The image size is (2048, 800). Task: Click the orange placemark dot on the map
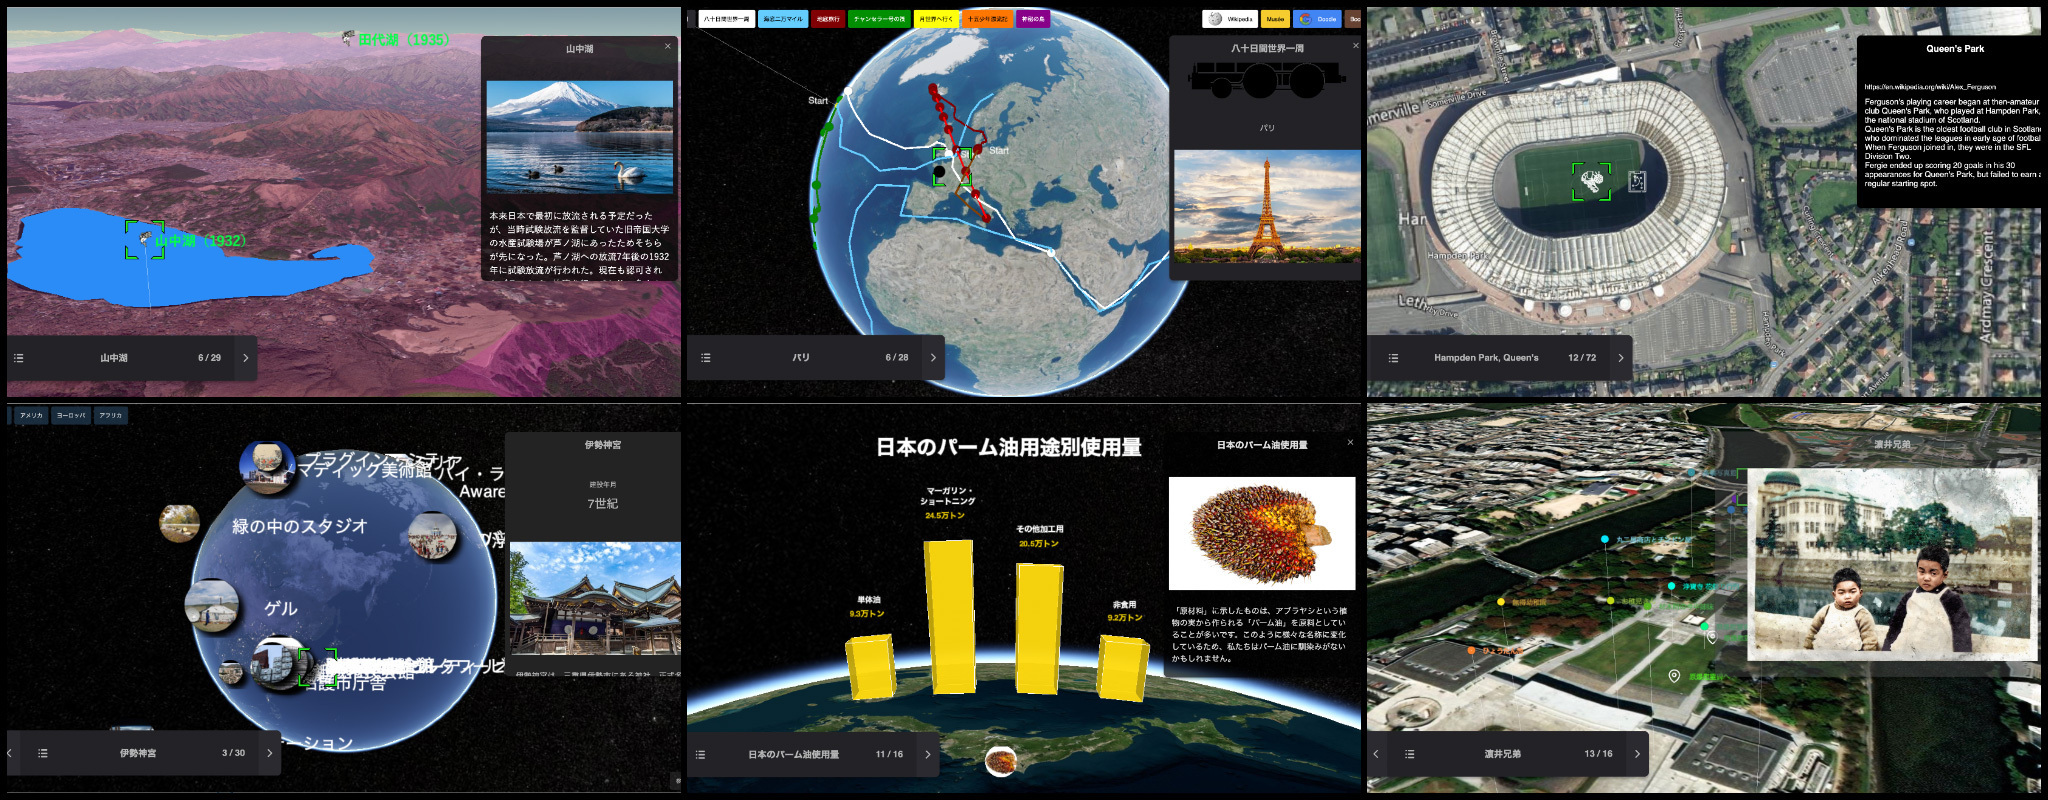pos(1472,650)
